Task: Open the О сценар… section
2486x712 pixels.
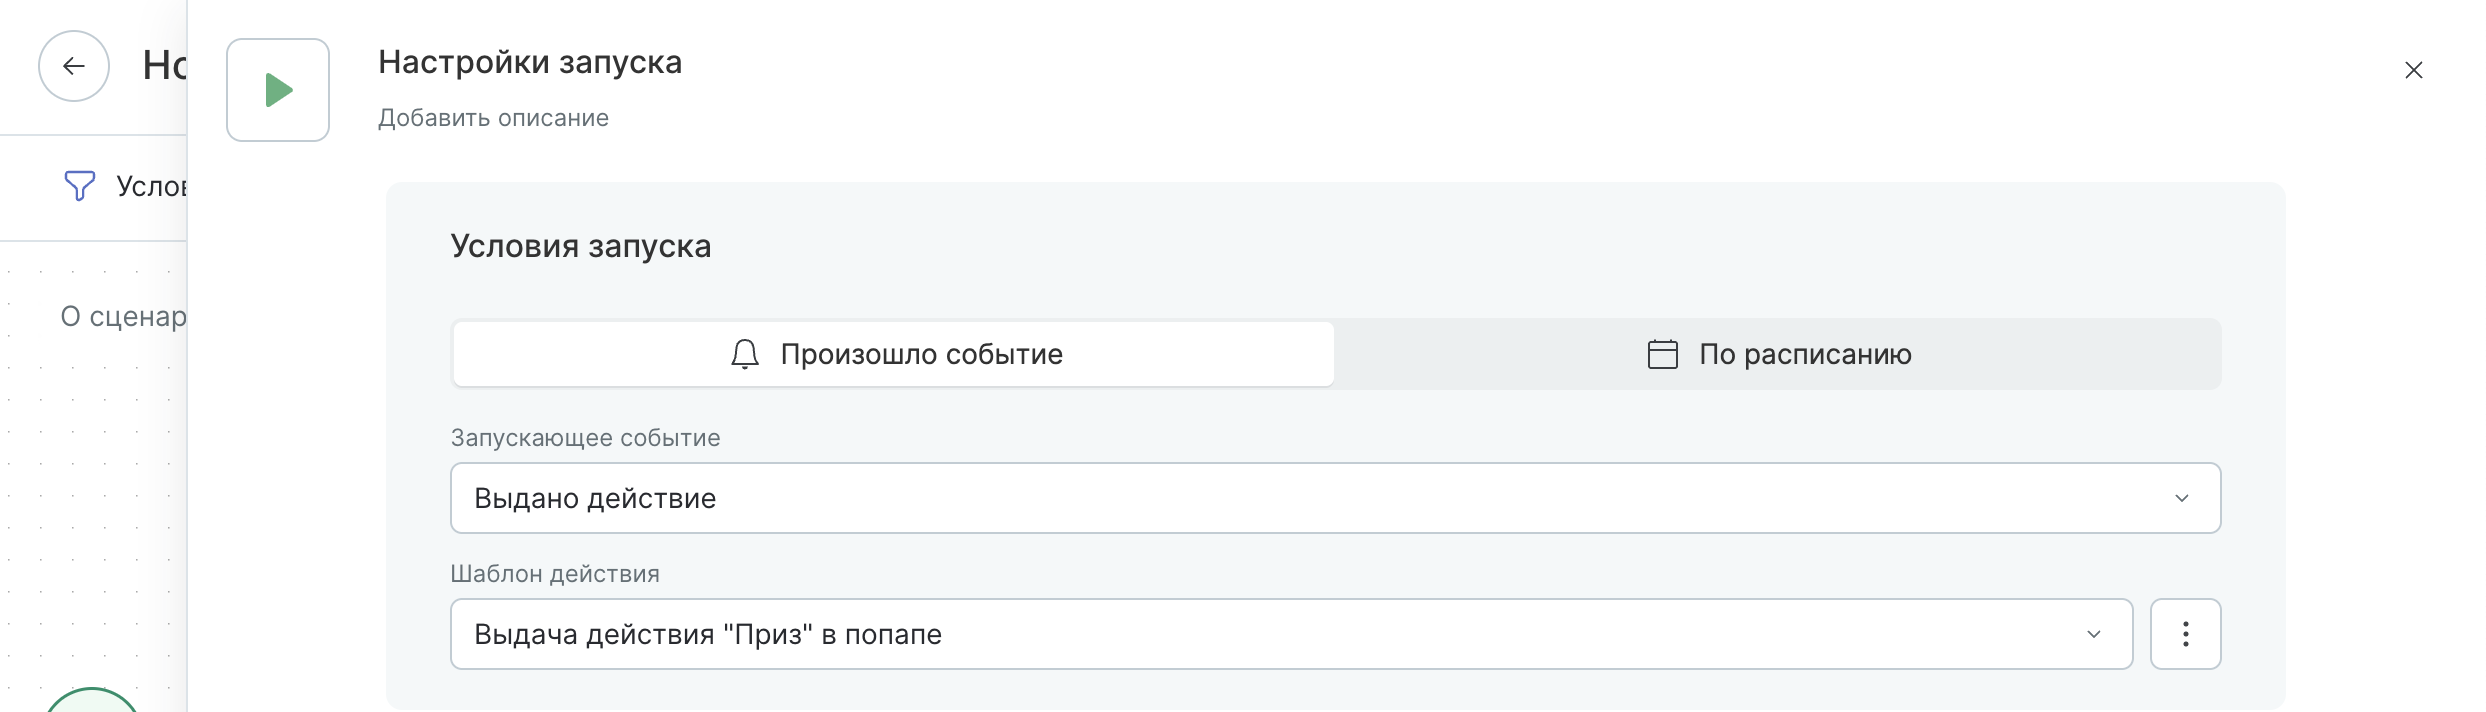Action: click(x=124, y=316)
